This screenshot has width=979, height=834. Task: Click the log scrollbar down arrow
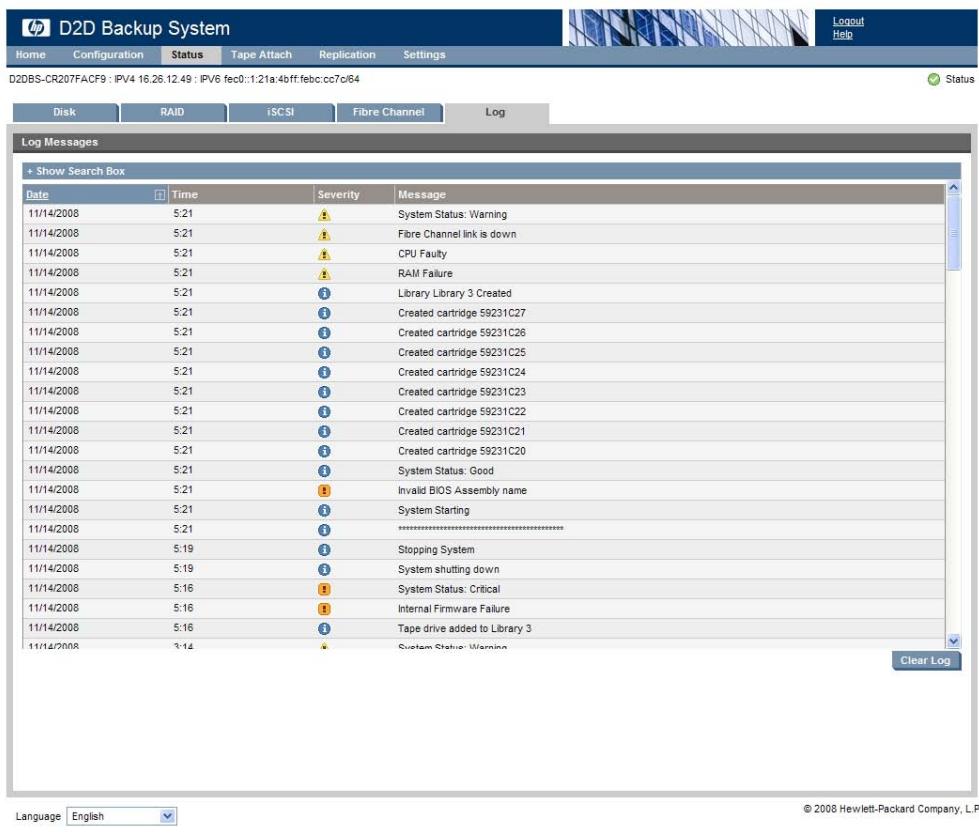click(953, 641)
